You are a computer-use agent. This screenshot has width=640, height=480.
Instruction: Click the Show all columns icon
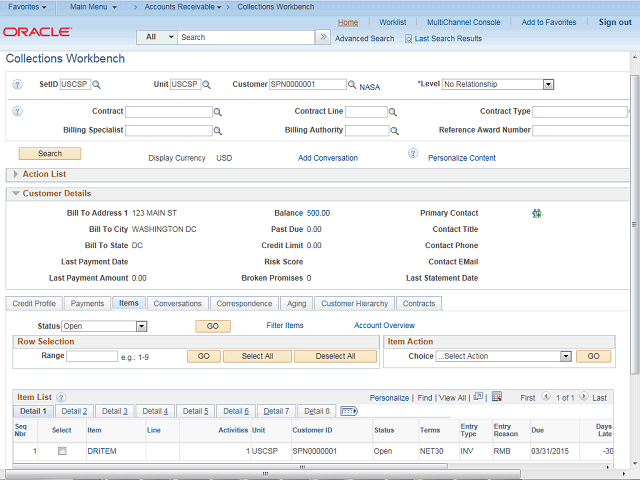(x=349, y=411)
